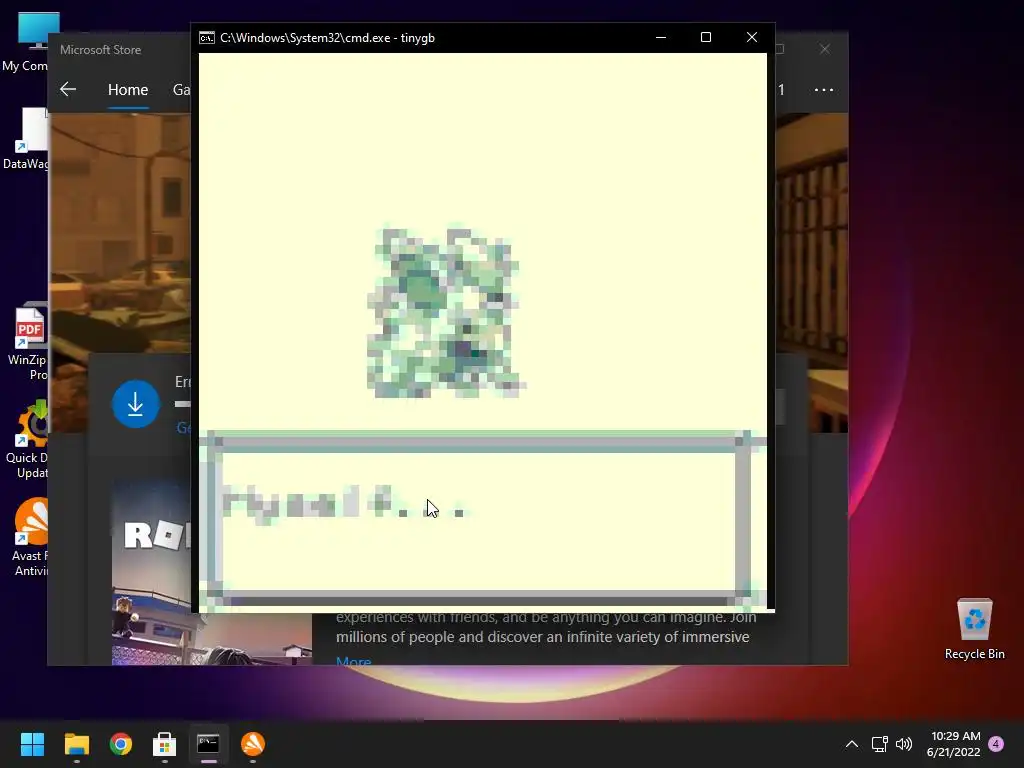Select the DataWag desktop shortcut

(x=25, y=139)
